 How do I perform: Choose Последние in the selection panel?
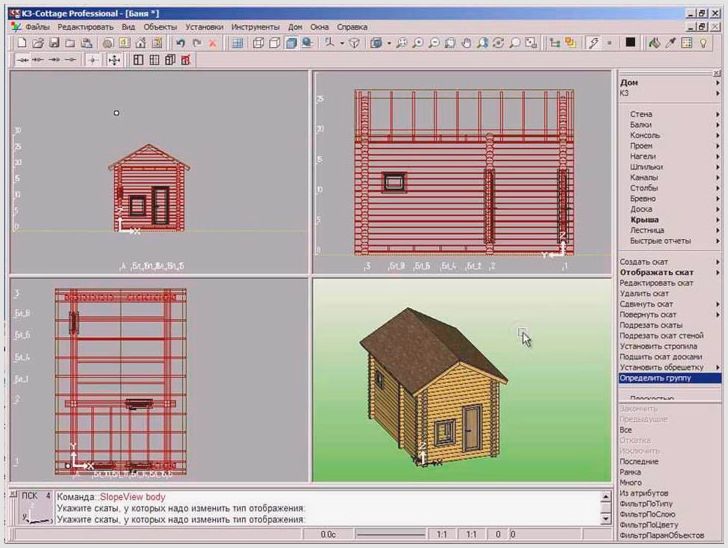pos(639,462)
